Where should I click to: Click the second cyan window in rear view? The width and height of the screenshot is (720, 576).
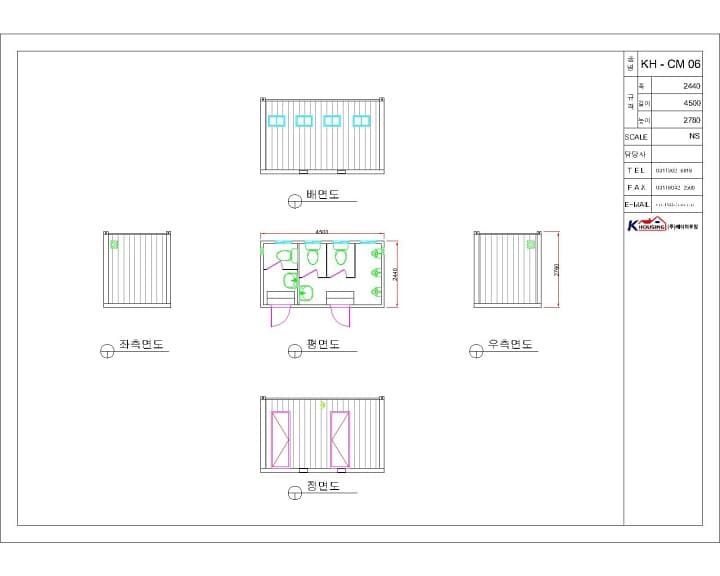click(304, 121)
